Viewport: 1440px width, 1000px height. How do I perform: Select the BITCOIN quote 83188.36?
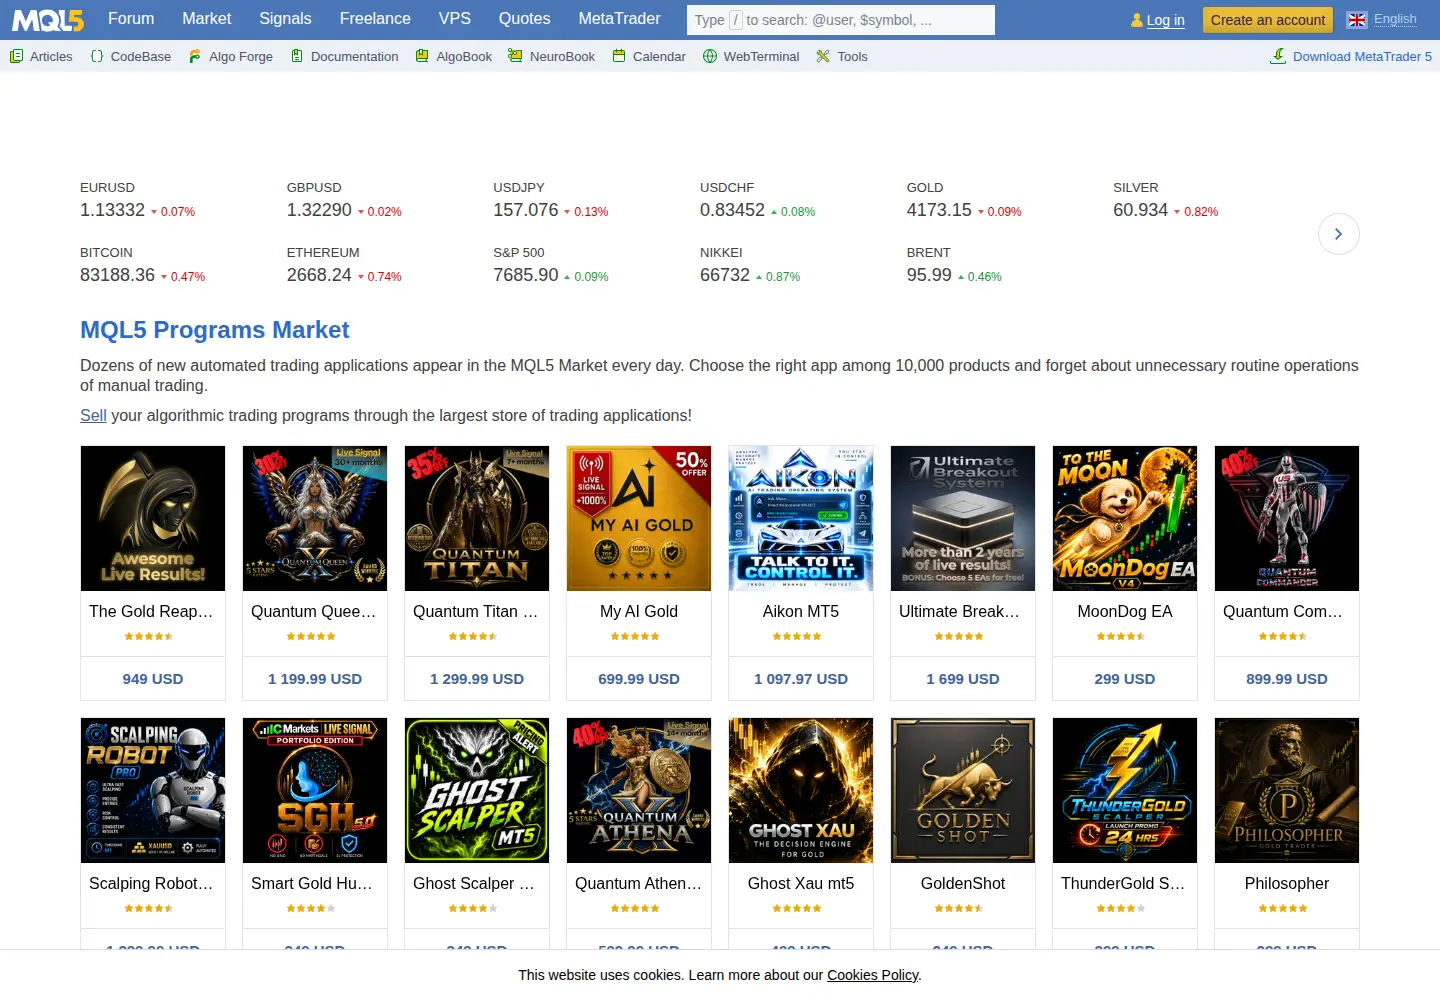117,275
